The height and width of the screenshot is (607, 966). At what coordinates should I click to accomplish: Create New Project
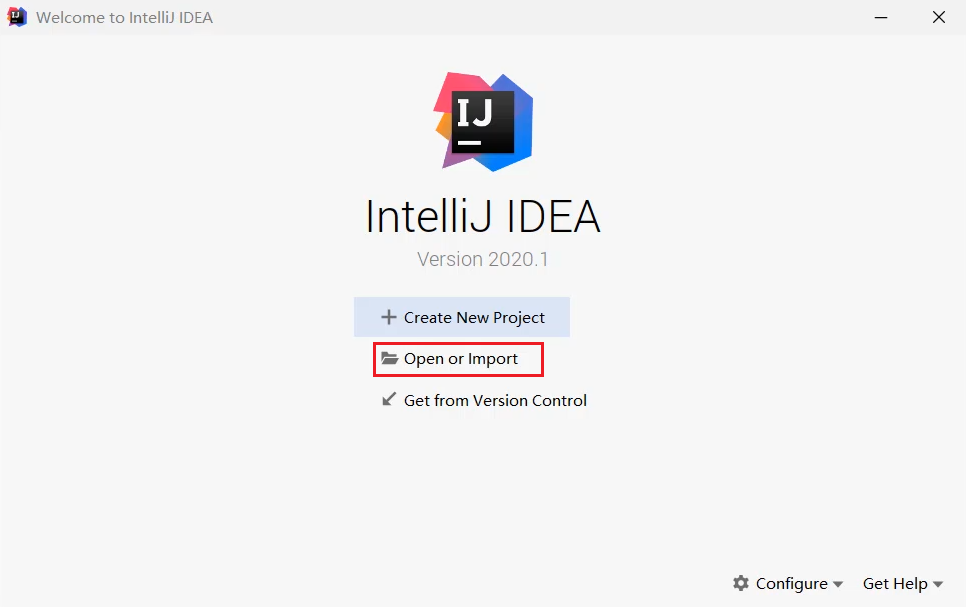click(x=474, y=318)
